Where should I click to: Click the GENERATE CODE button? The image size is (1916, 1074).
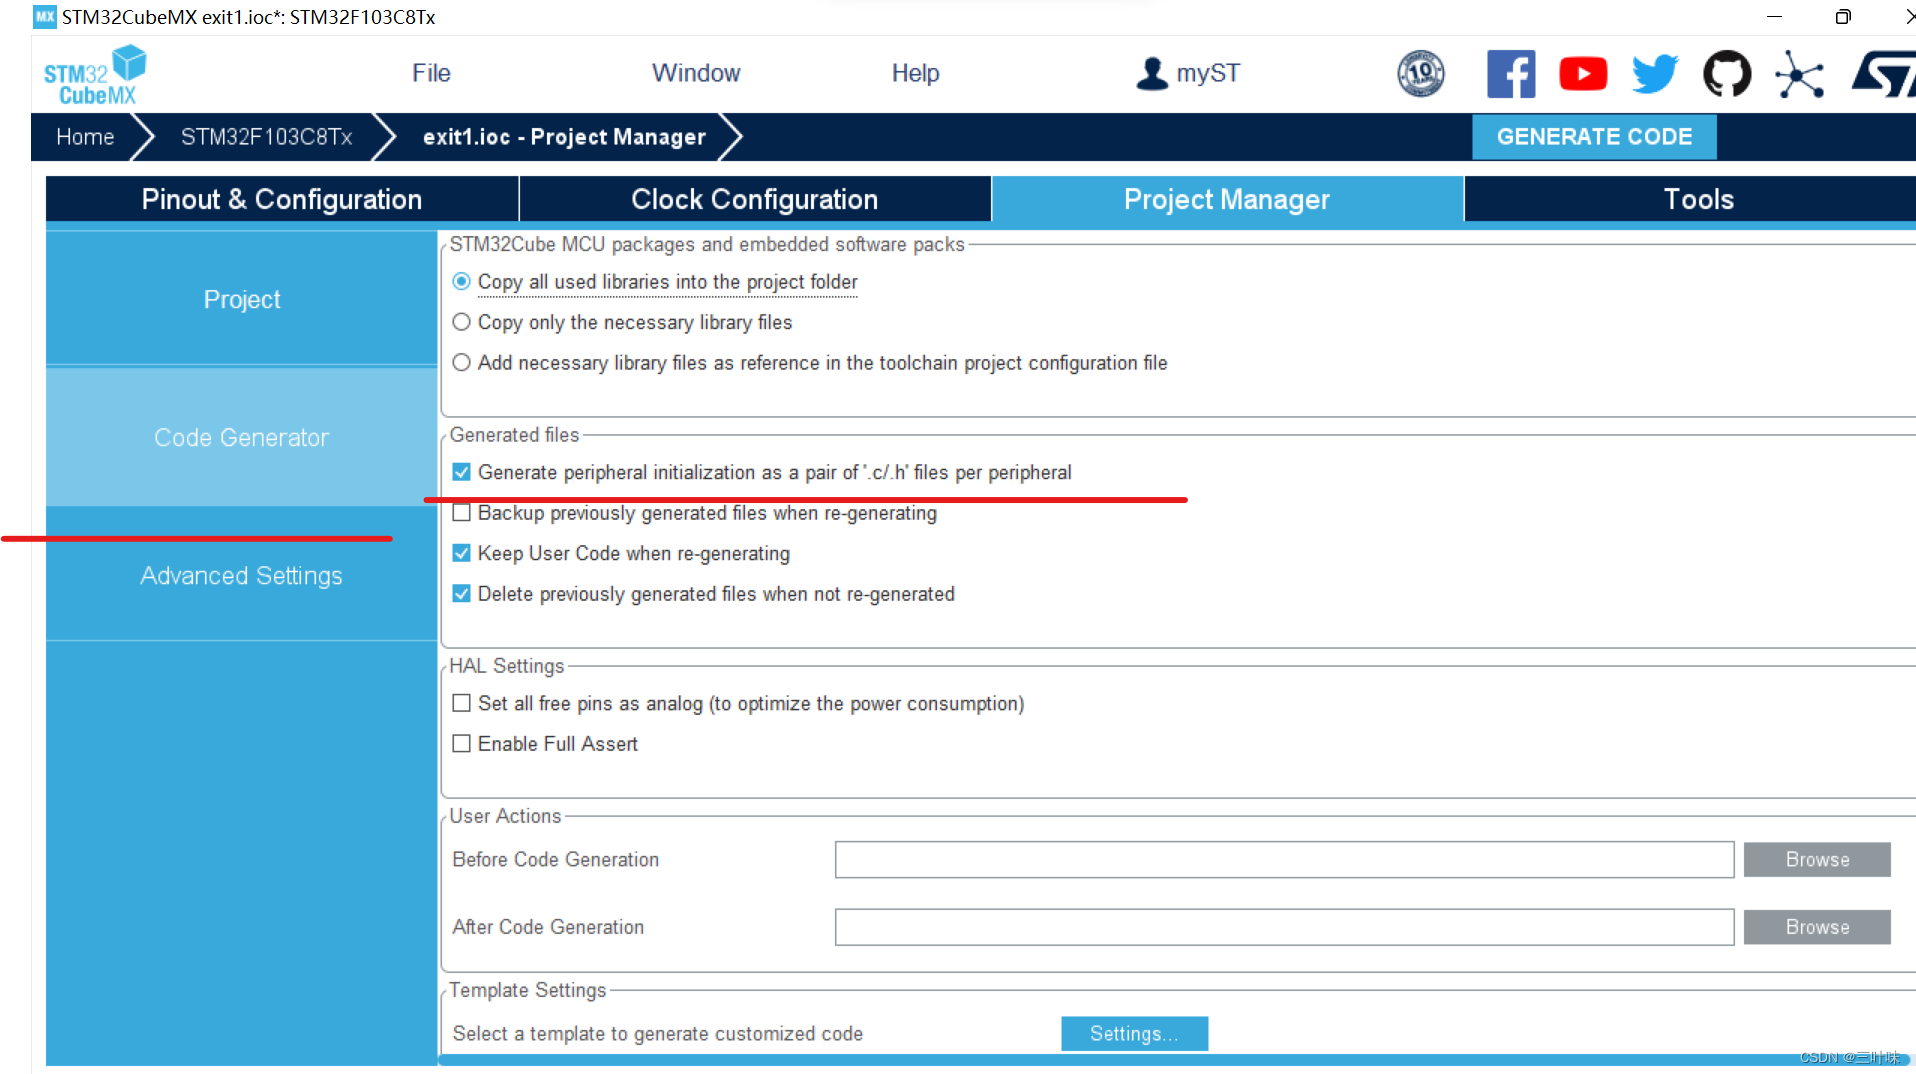point(1594,137)
